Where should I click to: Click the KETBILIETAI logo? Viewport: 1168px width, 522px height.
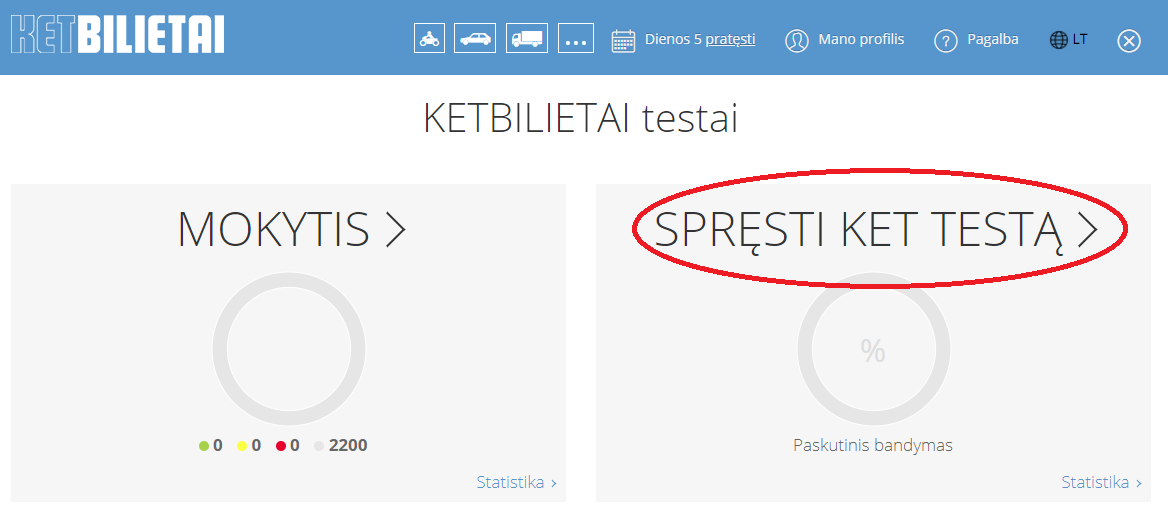117,33
